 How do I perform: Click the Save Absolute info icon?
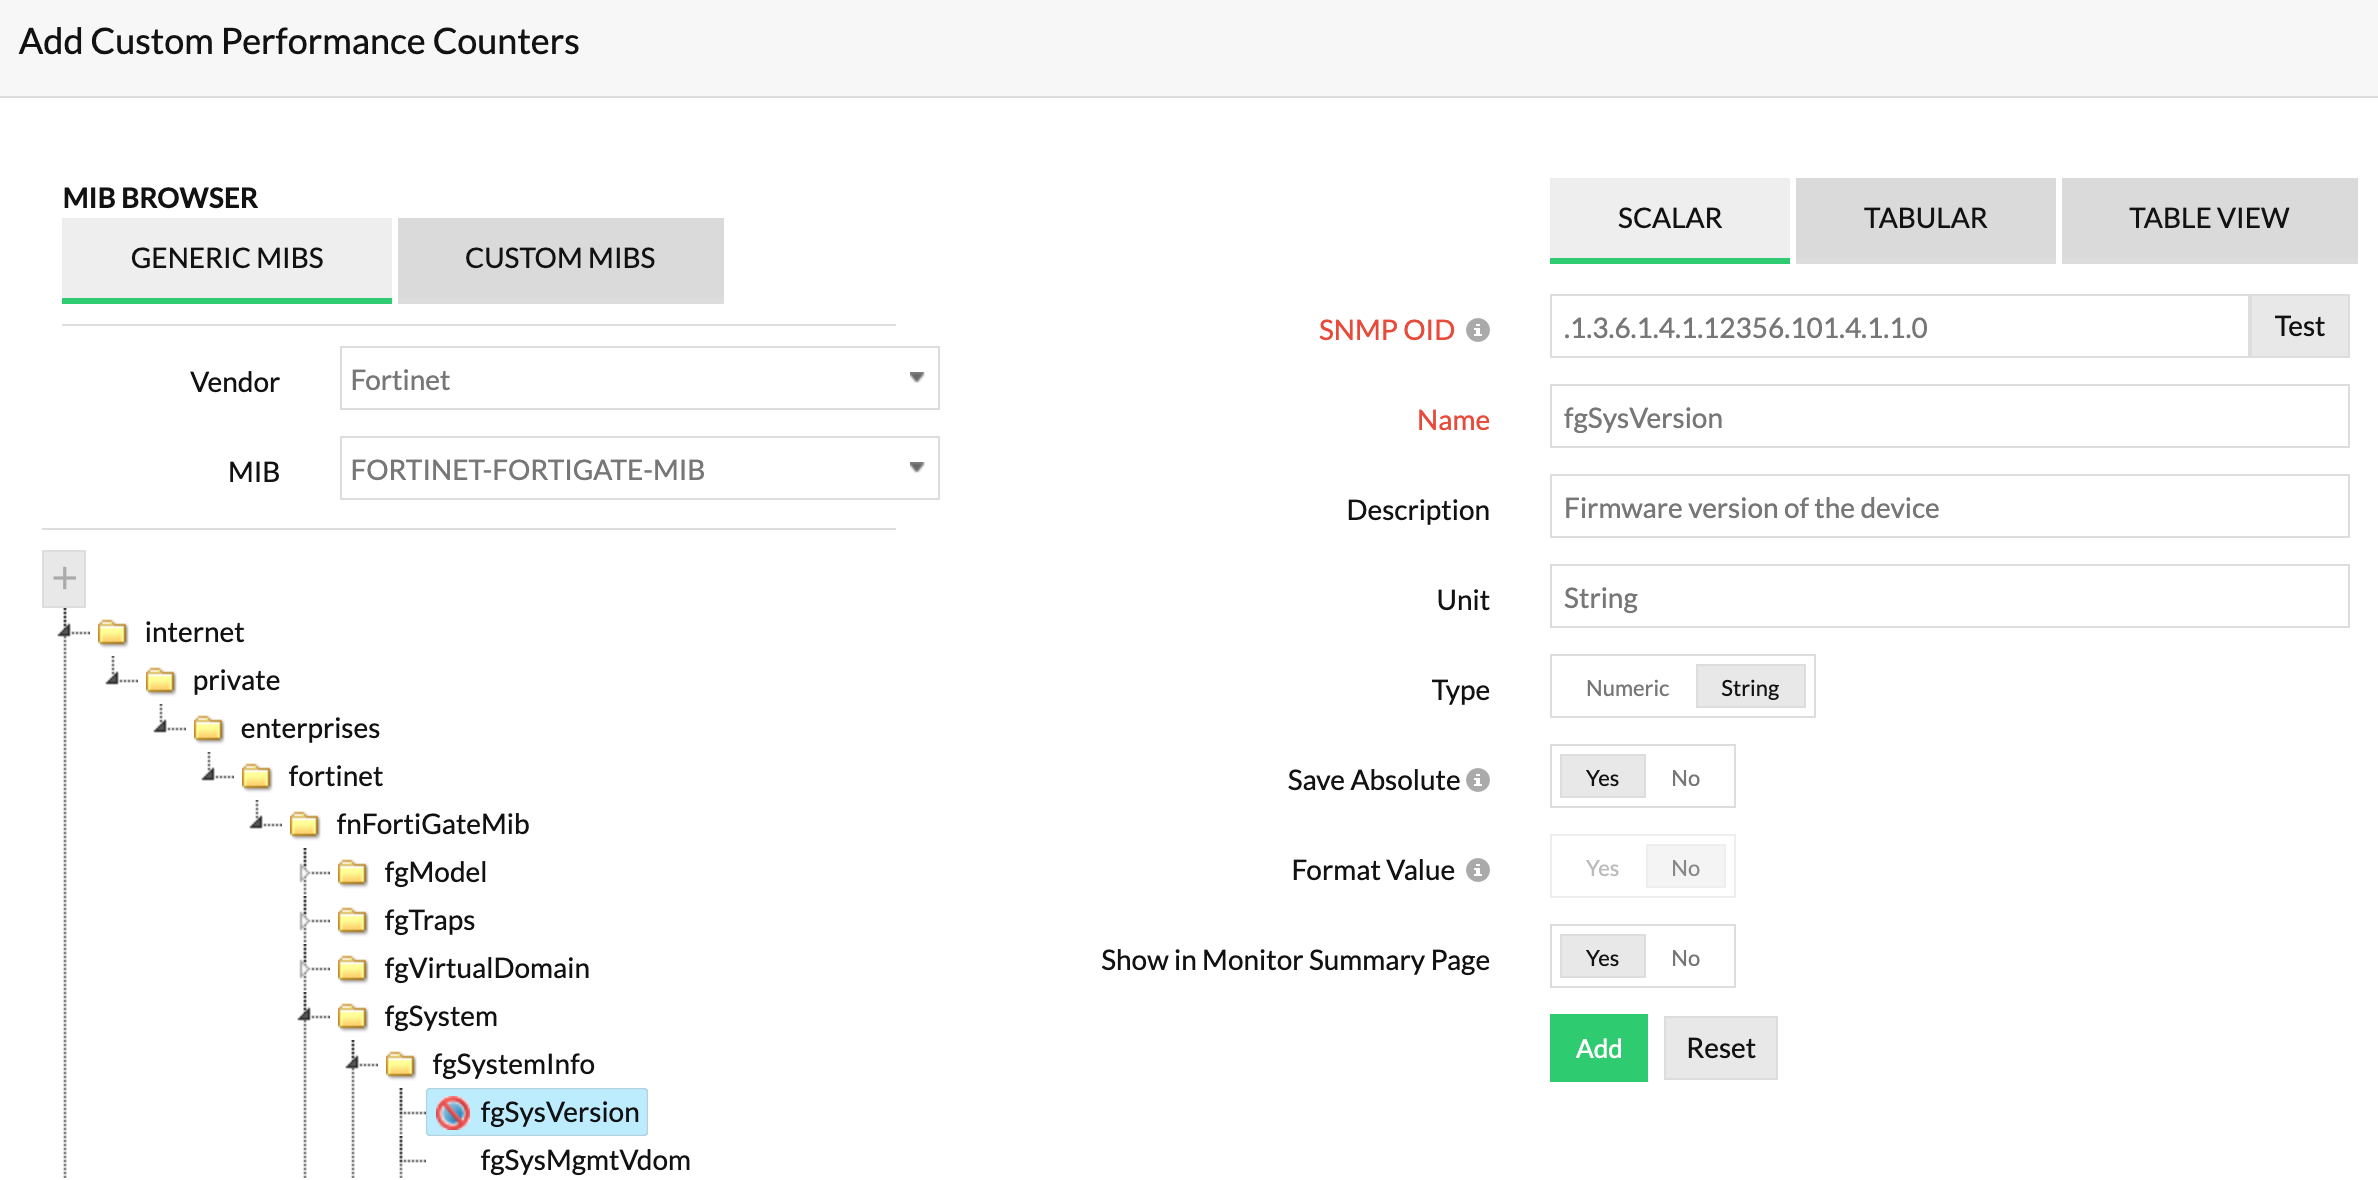click(x=1477, y=780)
